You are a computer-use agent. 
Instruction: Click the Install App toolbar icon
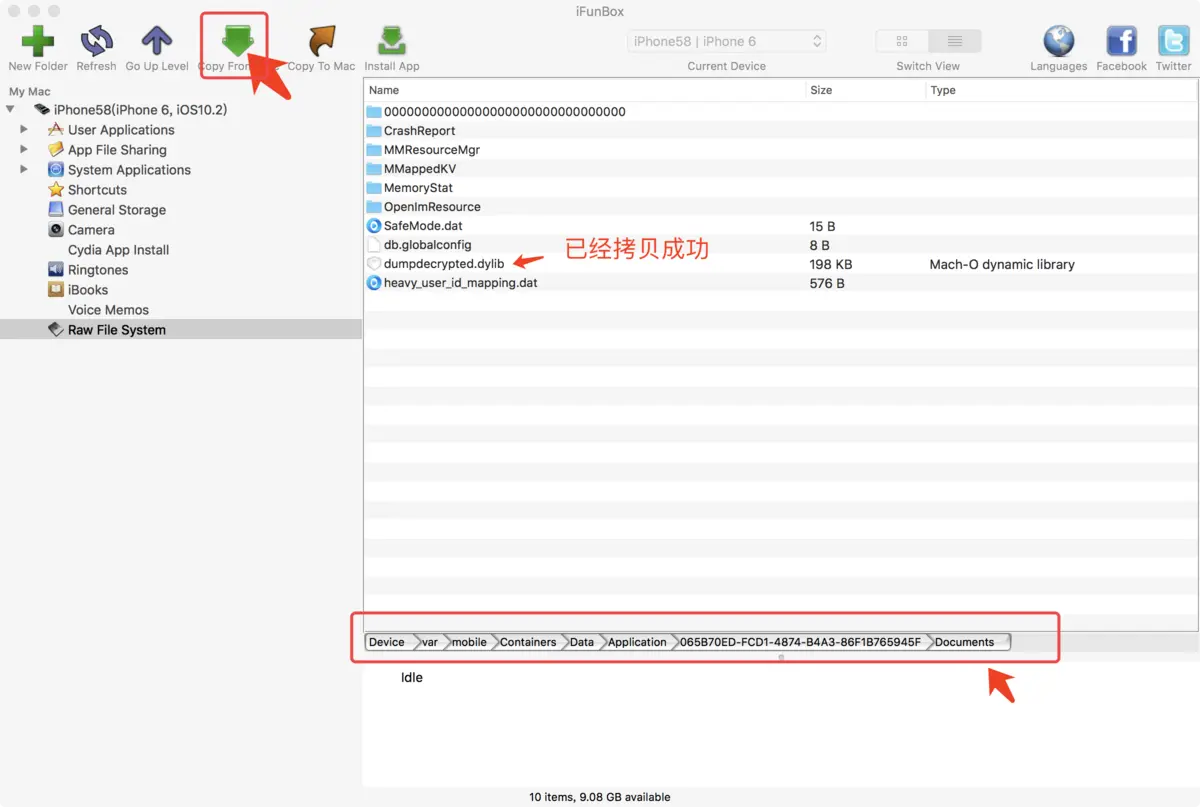392,41
